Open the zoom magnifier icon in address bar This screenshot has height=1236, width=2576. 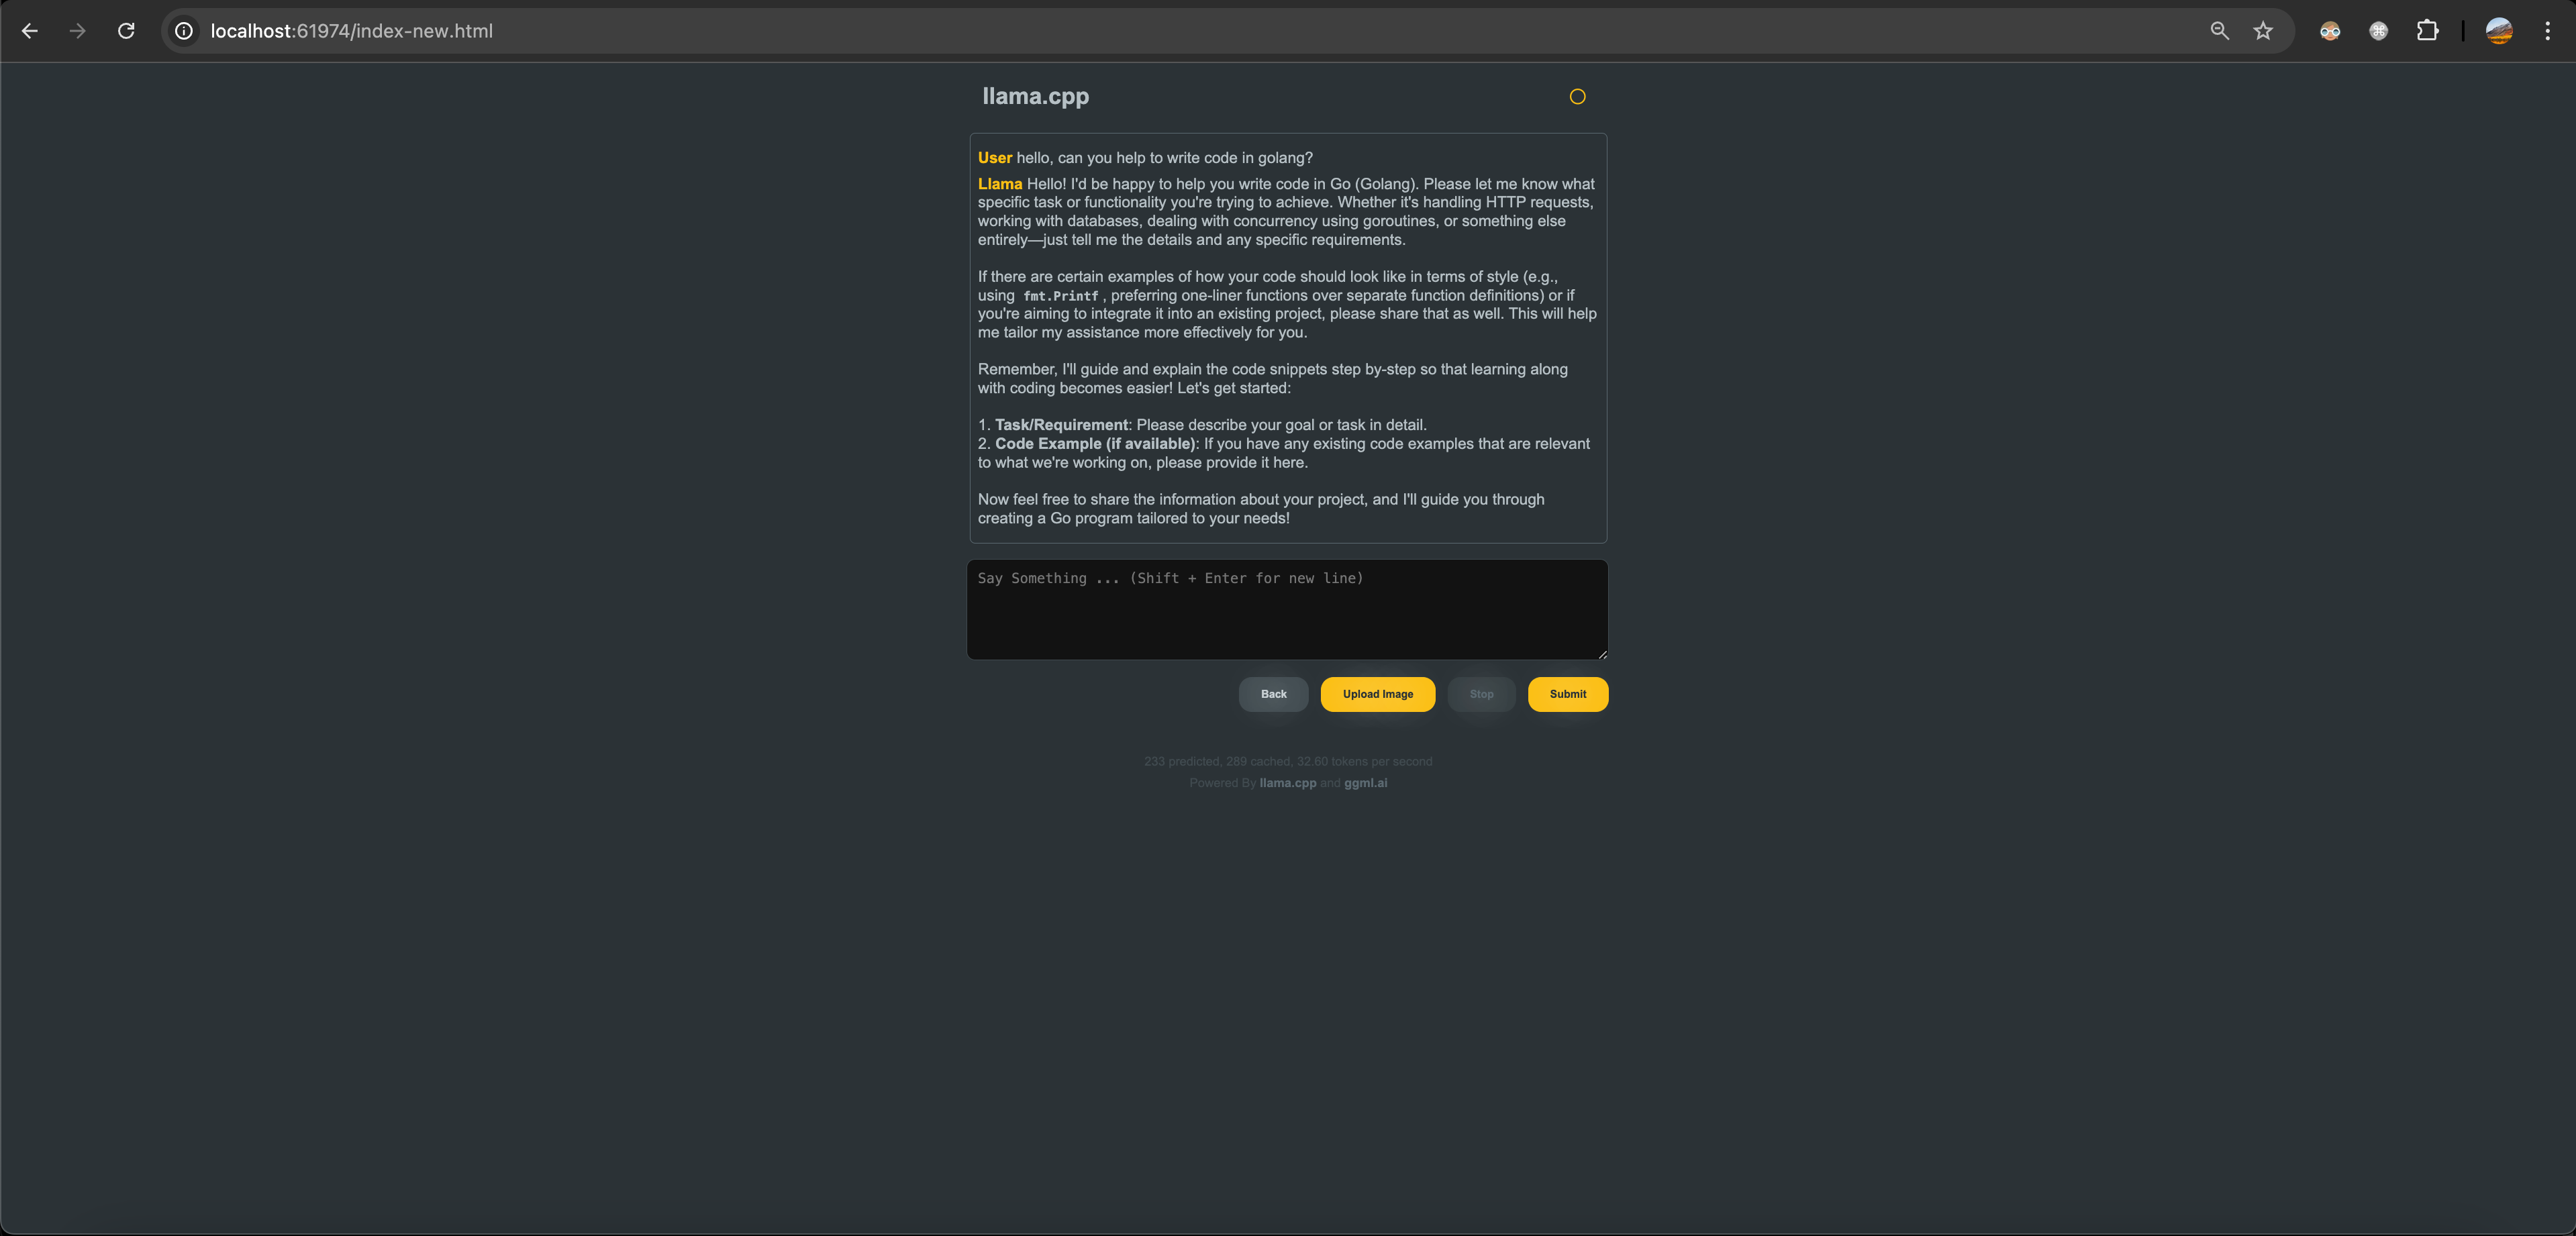(x=2219, y=31)
